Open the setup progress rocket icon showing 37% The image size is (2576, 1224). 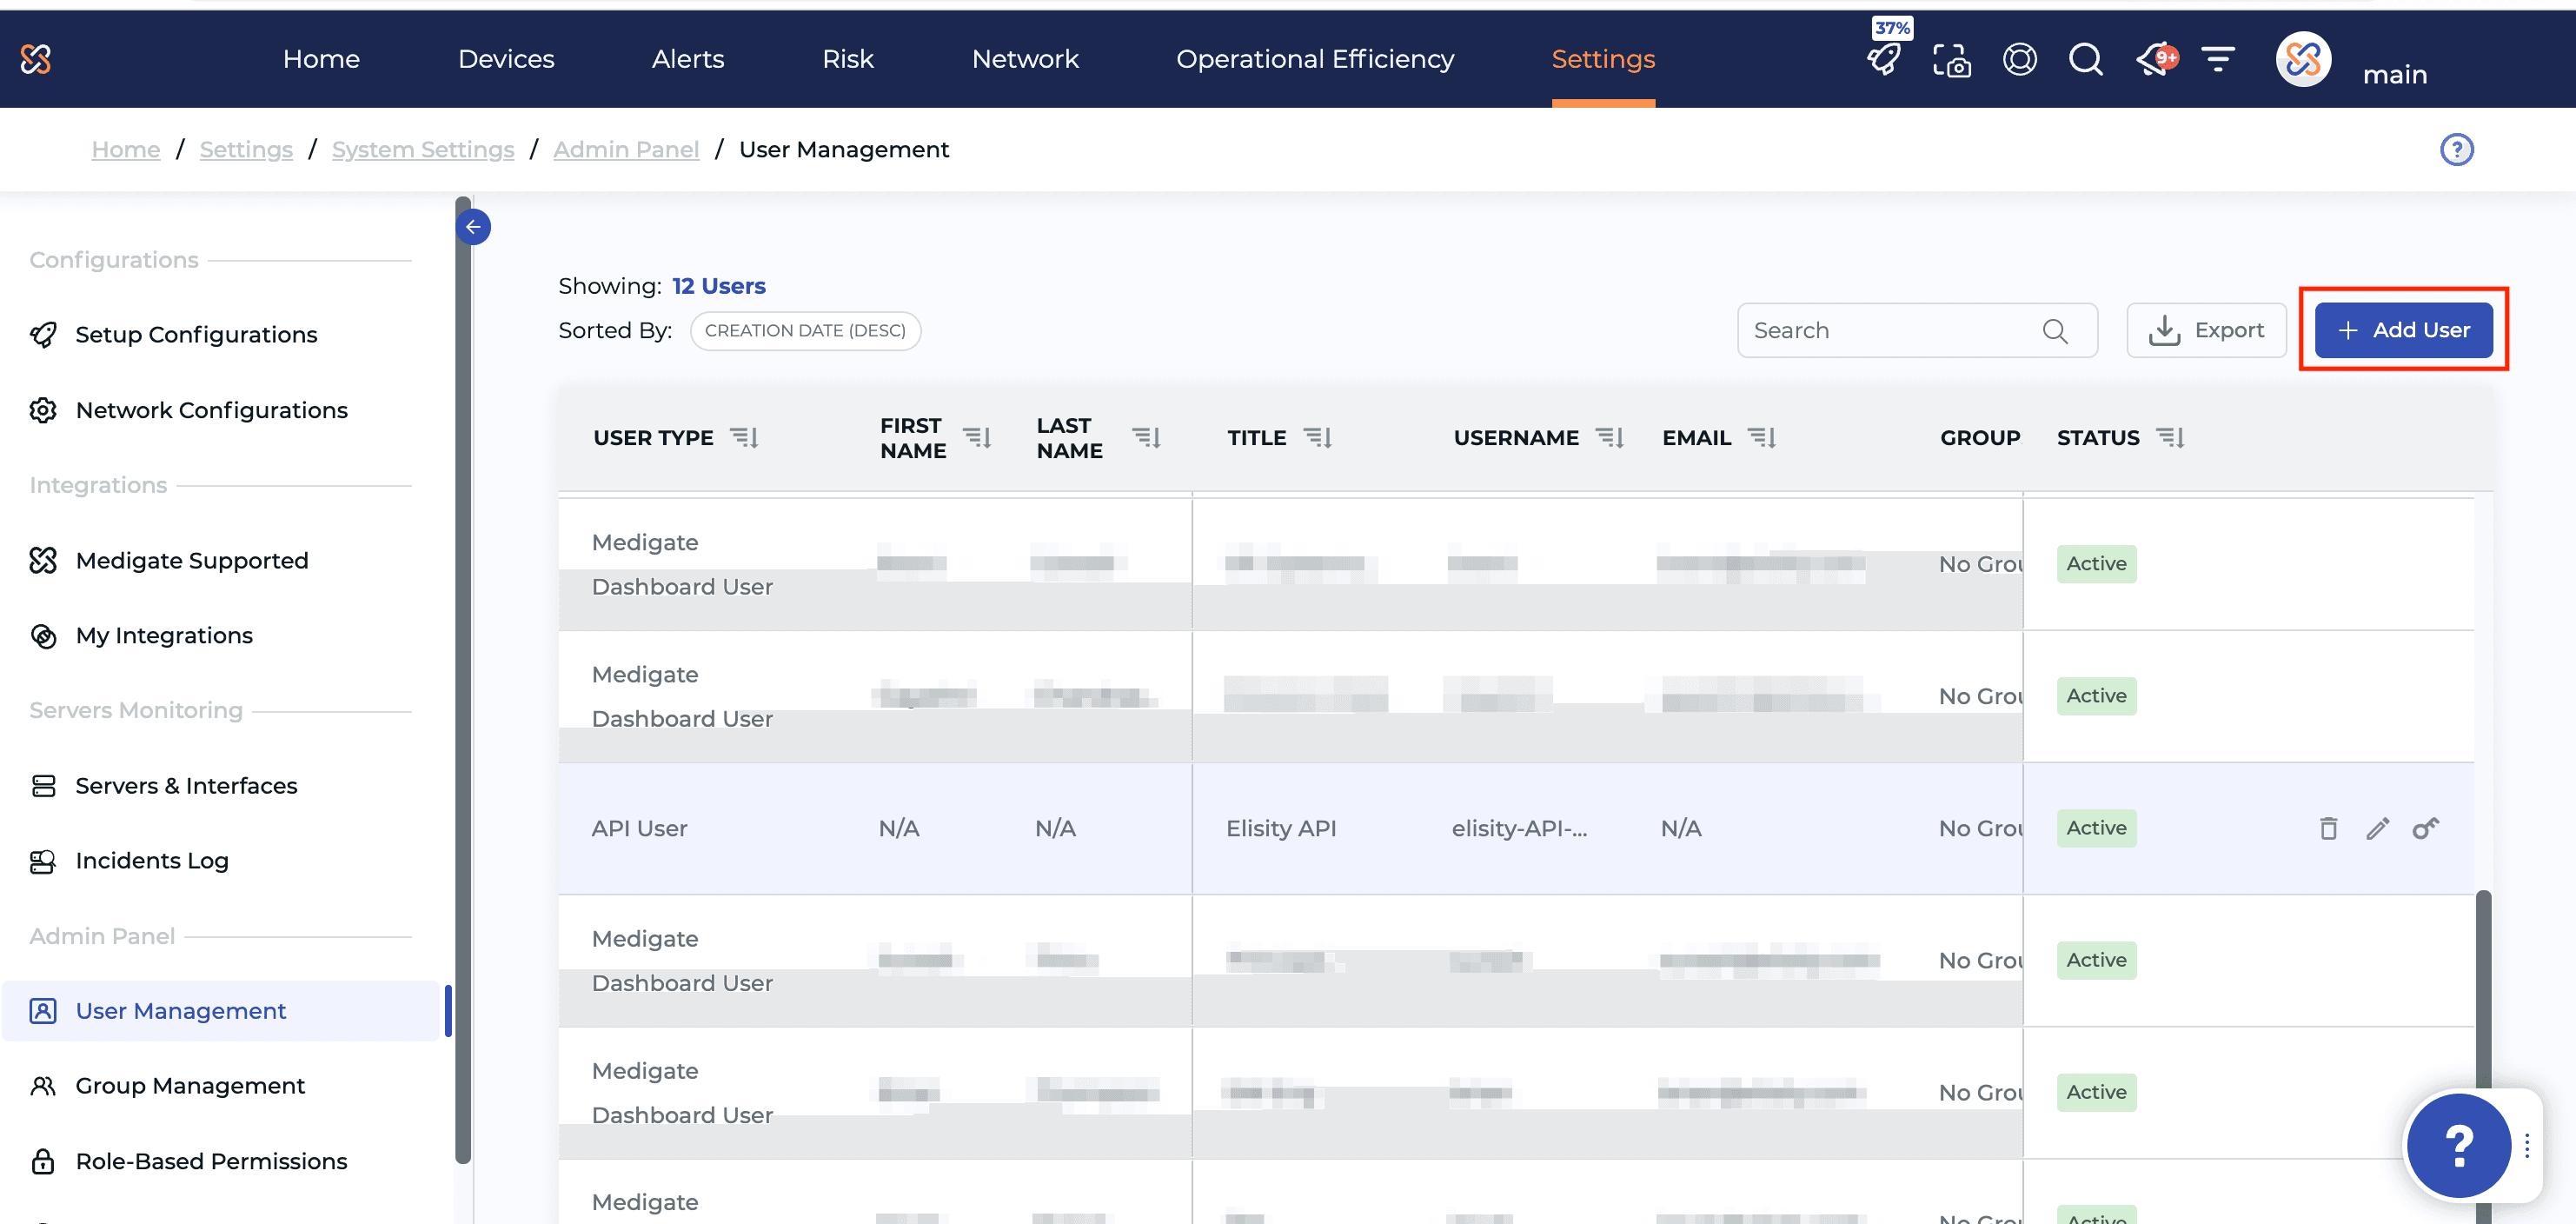pos(1885,58)
